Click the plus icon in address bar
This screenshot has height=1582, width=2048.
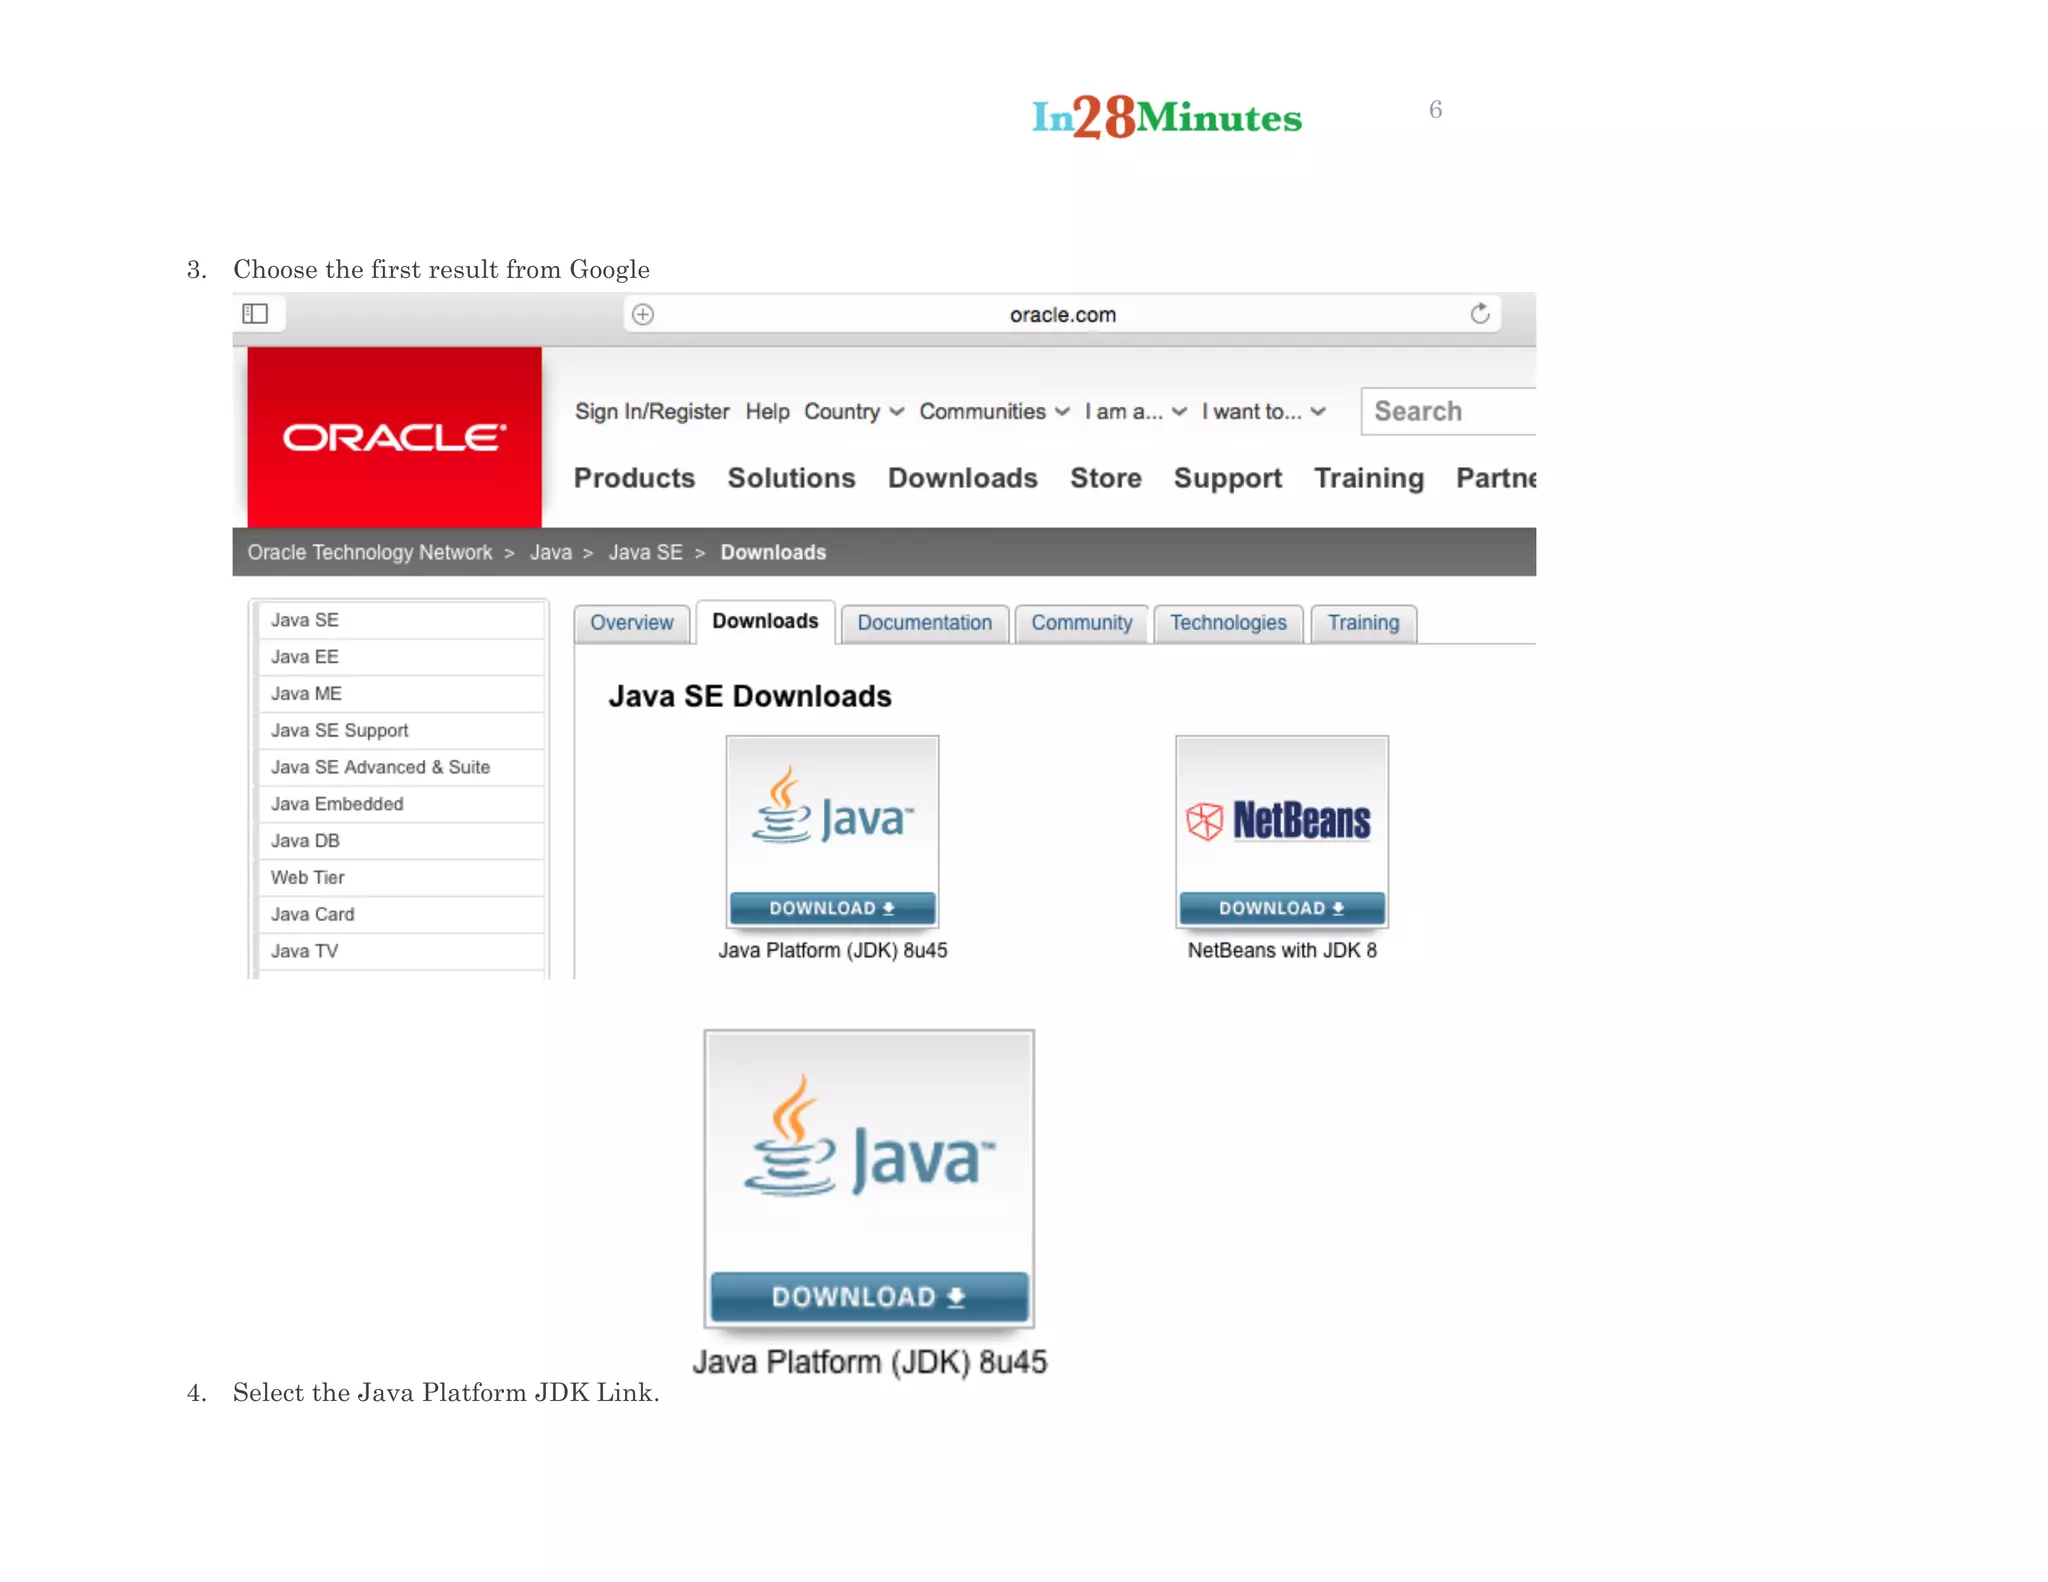pos(643,315)
